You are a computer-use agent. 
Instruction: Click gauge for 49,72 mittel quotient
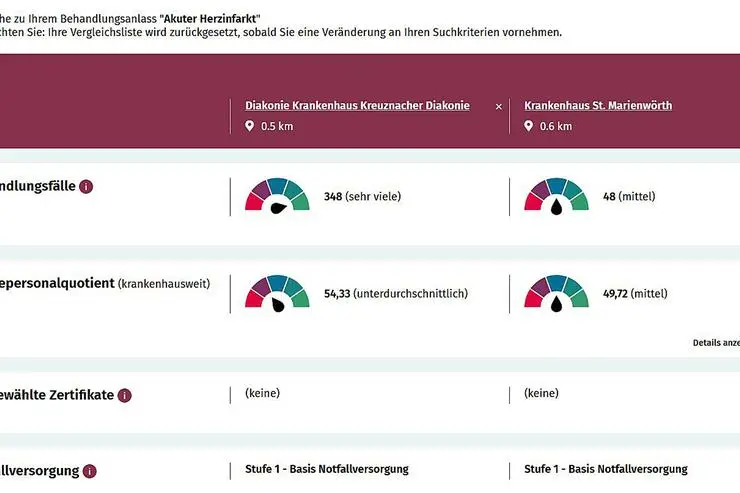point(556,293)
